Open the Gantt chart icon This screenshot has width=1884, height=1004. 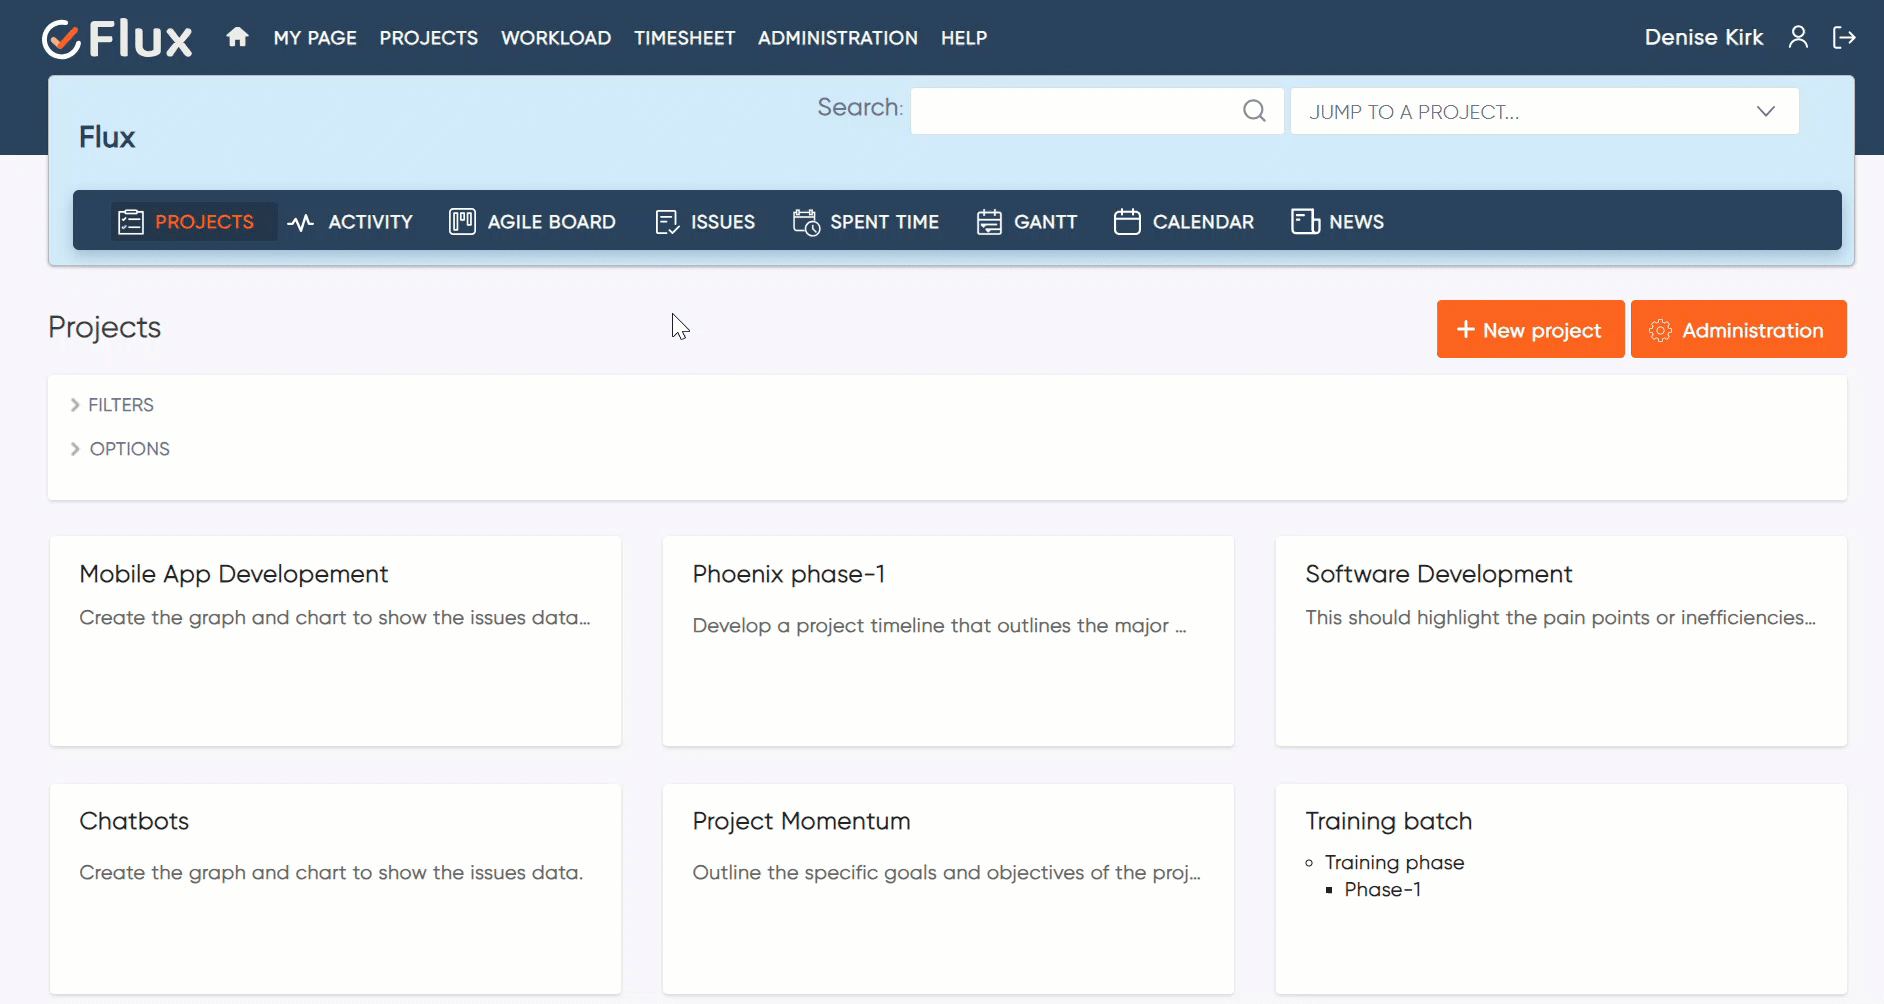click(989, 221)
